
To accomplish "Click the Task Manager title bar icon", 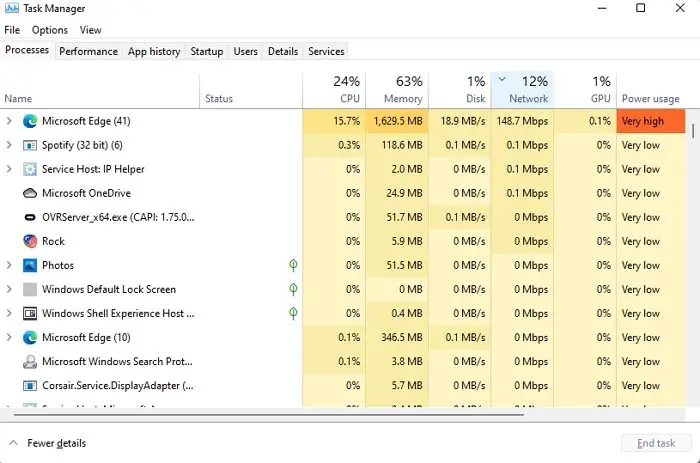I will pos(12,8).
